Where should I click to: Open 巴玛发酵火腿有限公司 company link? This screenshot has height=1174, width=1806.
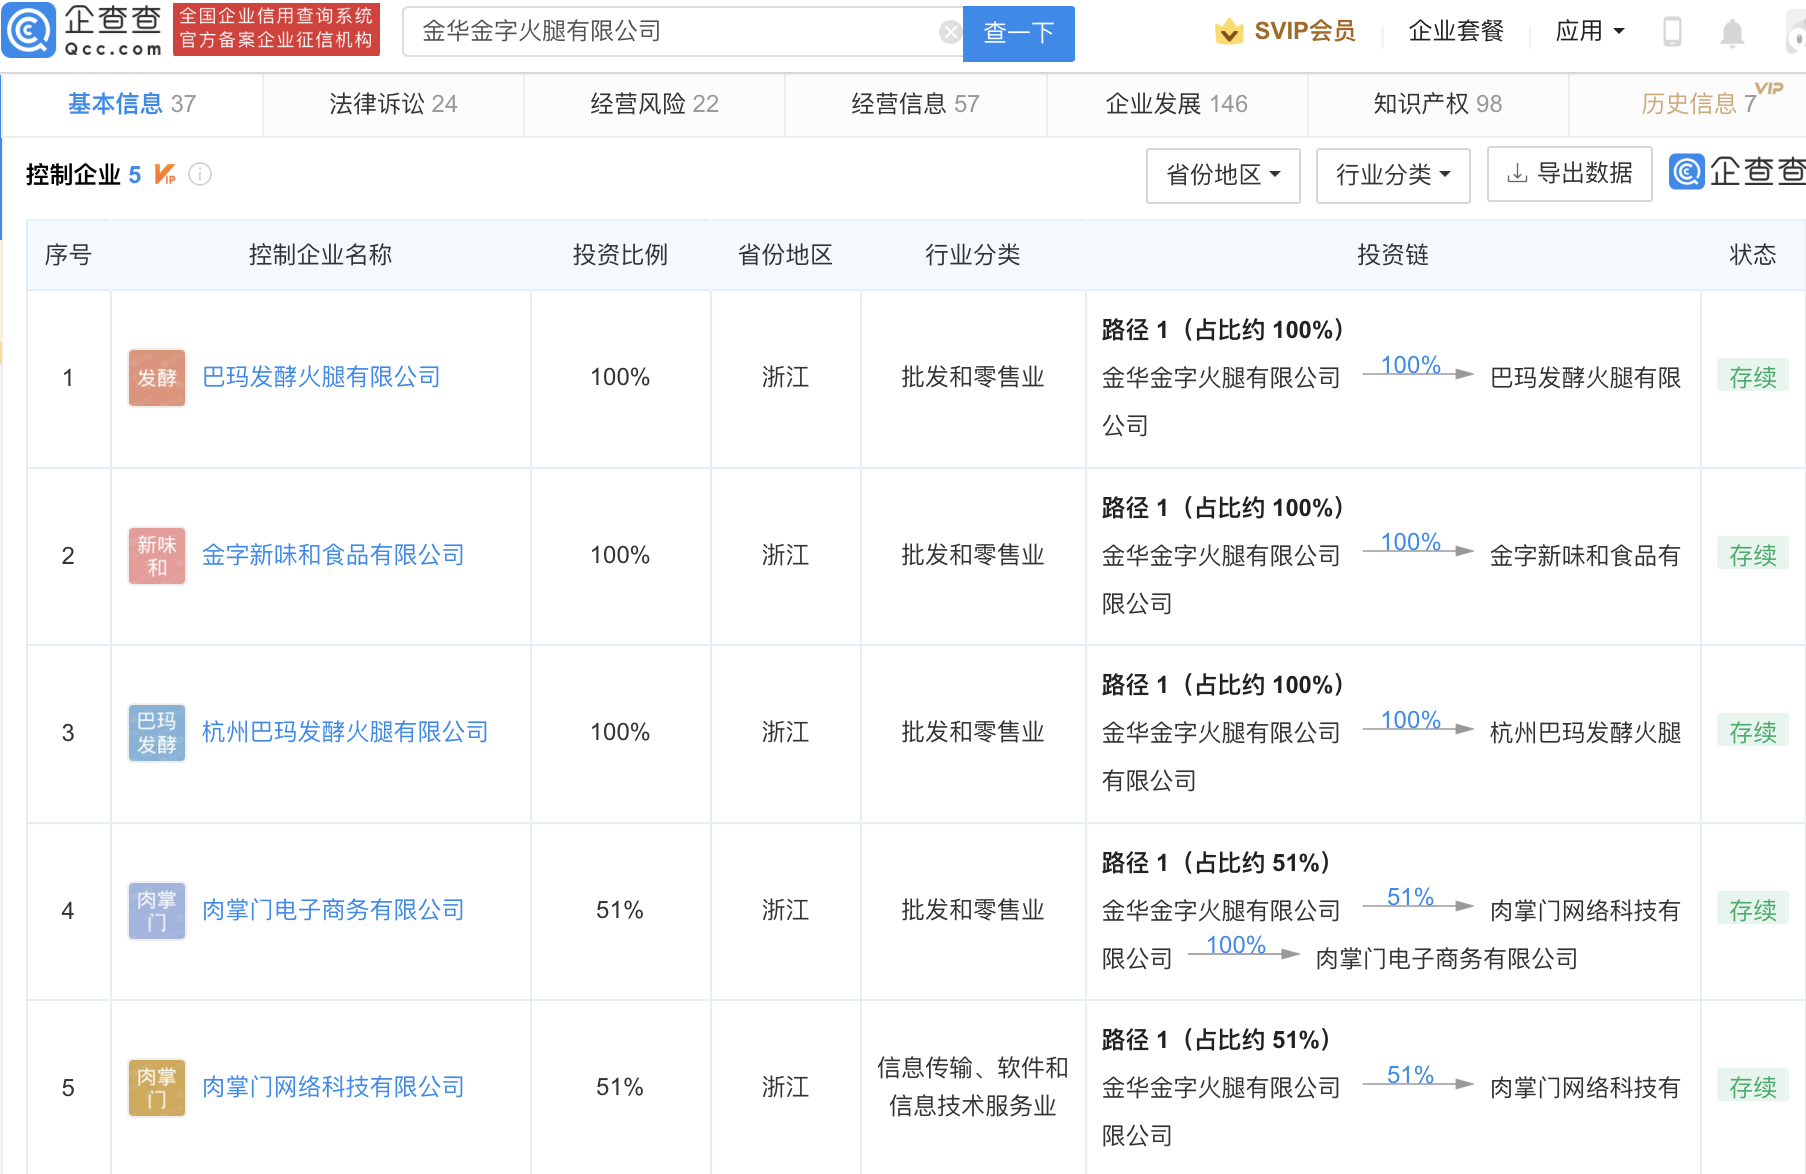(x=321, y=377)
